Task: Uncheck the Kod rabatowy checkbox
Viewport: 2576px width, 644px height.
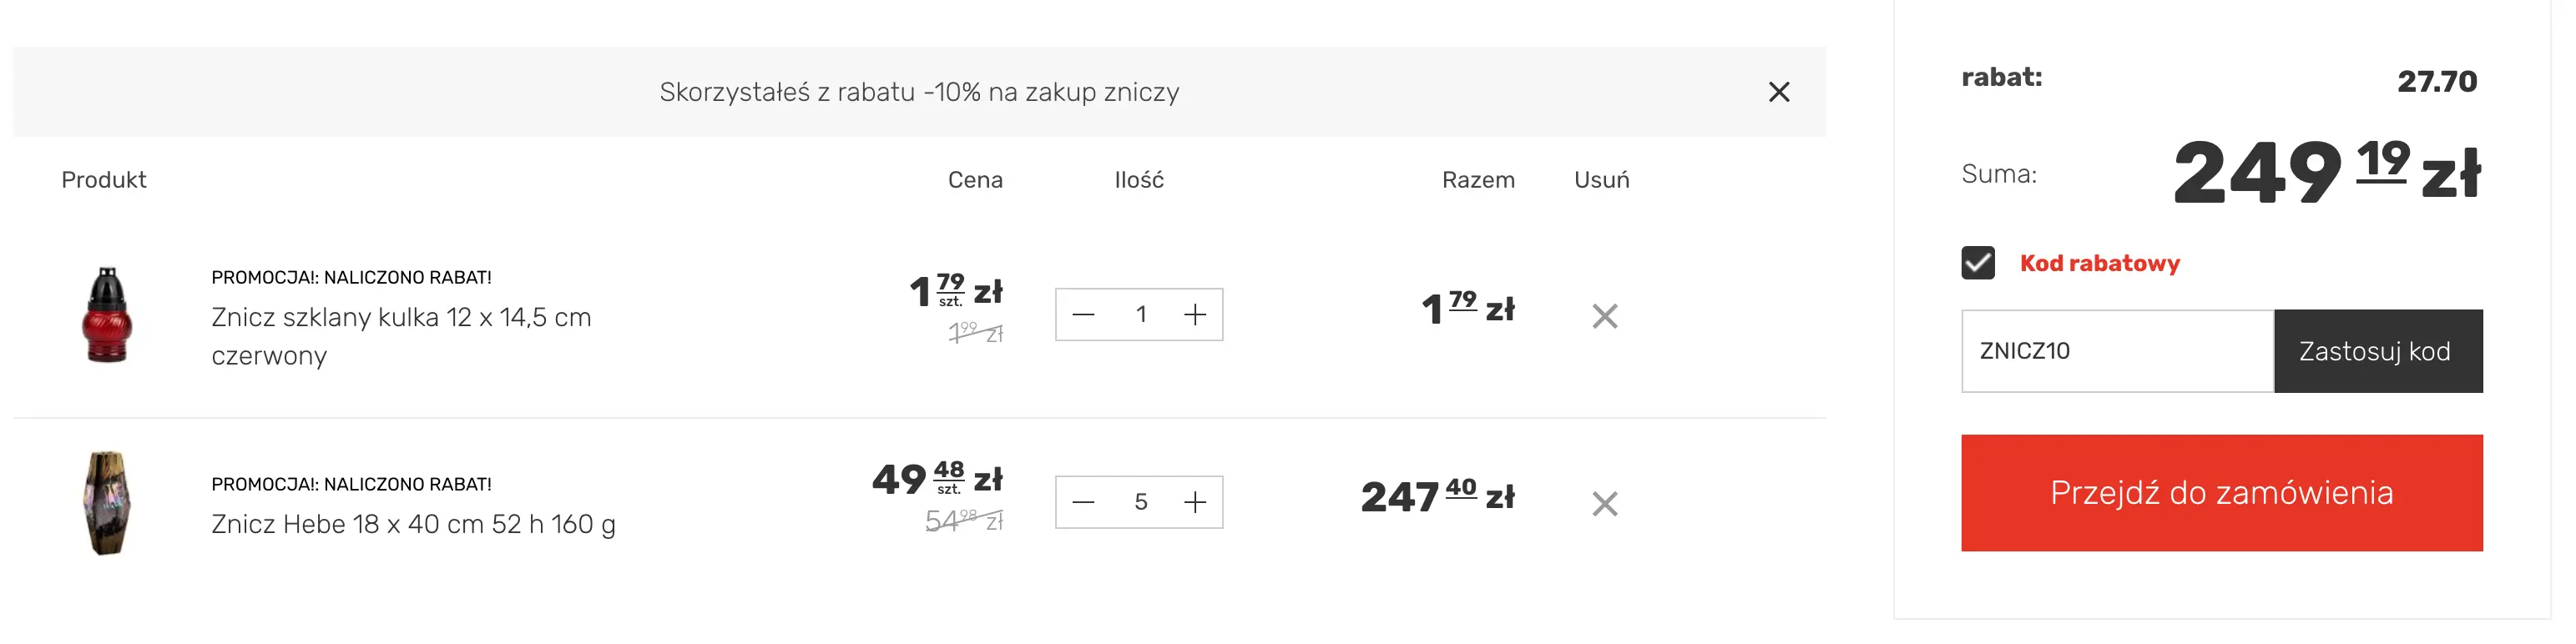Action: click(1977, 263)
